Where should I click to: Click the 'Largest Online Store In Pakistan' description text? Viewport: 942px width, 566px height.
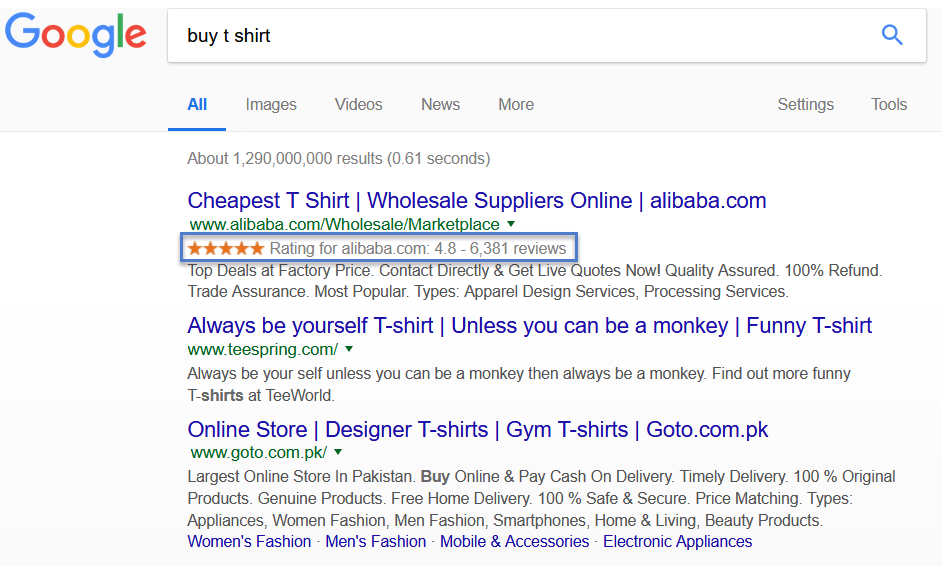[541, 499]
